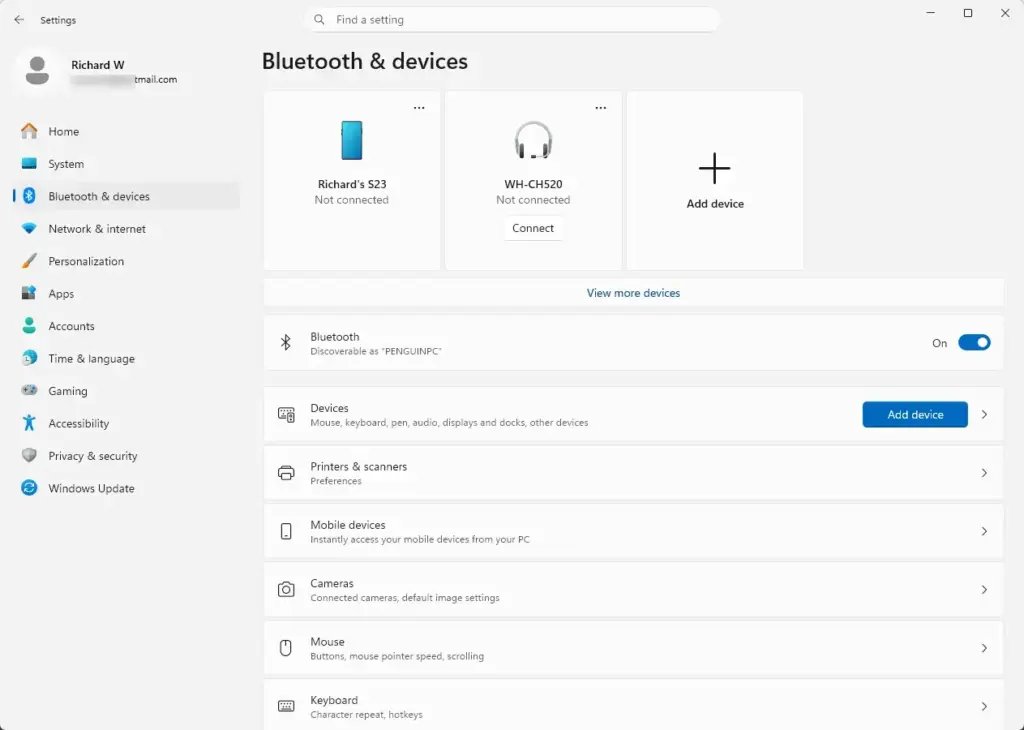The image size is (1024, 730).
Task: Click the Gaming controller icon
Action: point(29,390)
